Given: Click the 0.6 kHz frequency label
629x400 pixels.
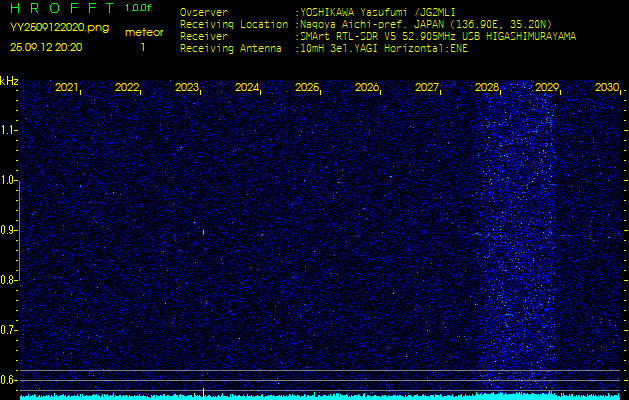Looking at the screenshot, I should coord(7,380).
